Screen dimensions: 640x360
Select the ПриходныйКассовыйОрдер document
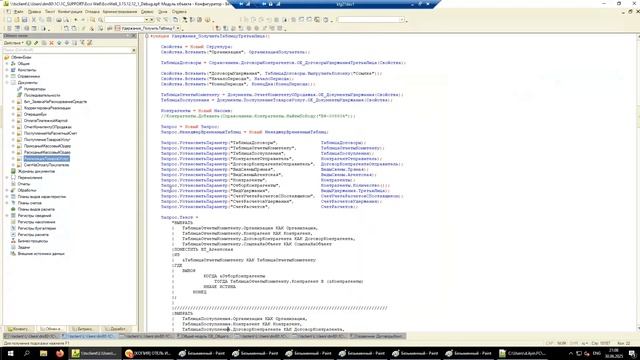click(x=47, y=146)
